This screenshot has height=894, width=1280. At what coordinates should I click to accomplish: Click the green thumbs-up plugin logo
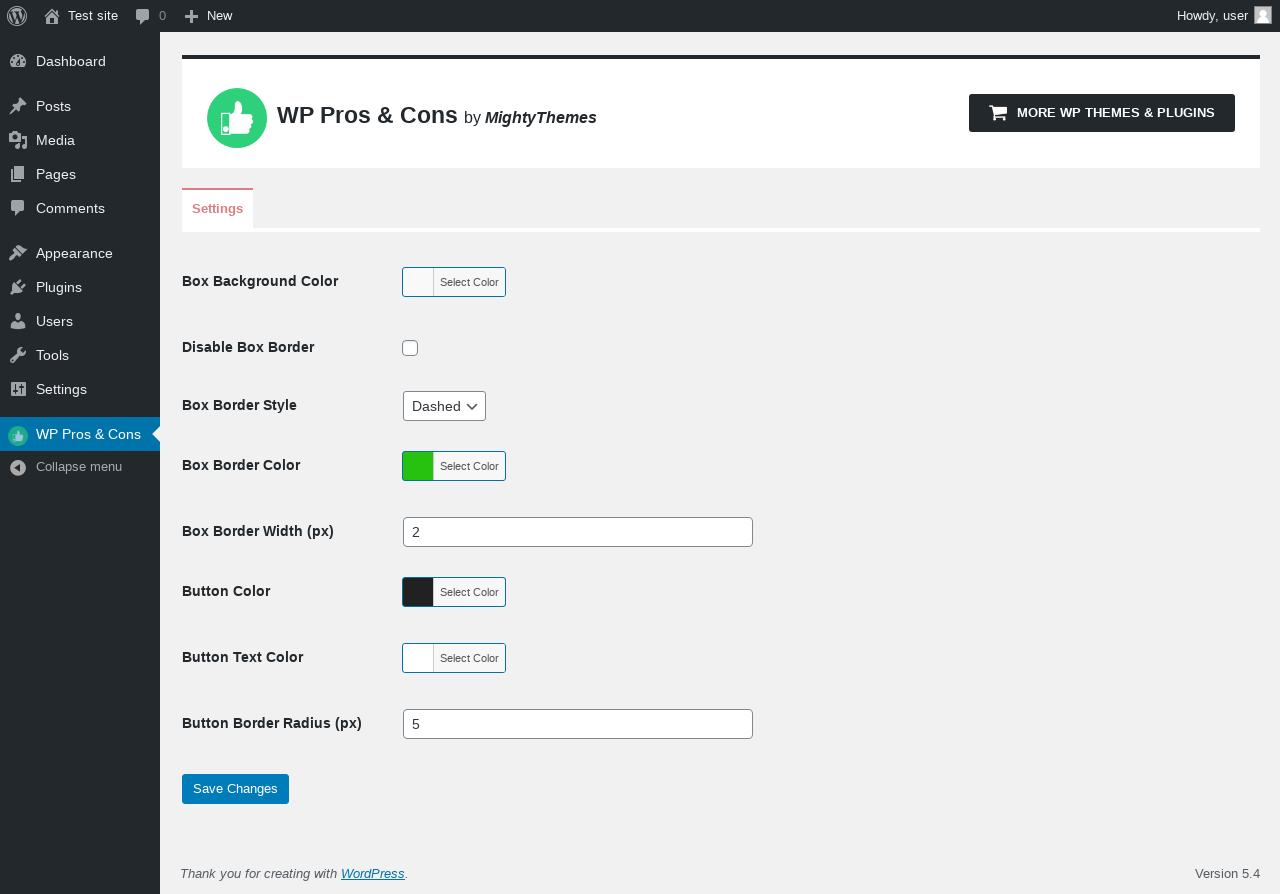point(237,118)
